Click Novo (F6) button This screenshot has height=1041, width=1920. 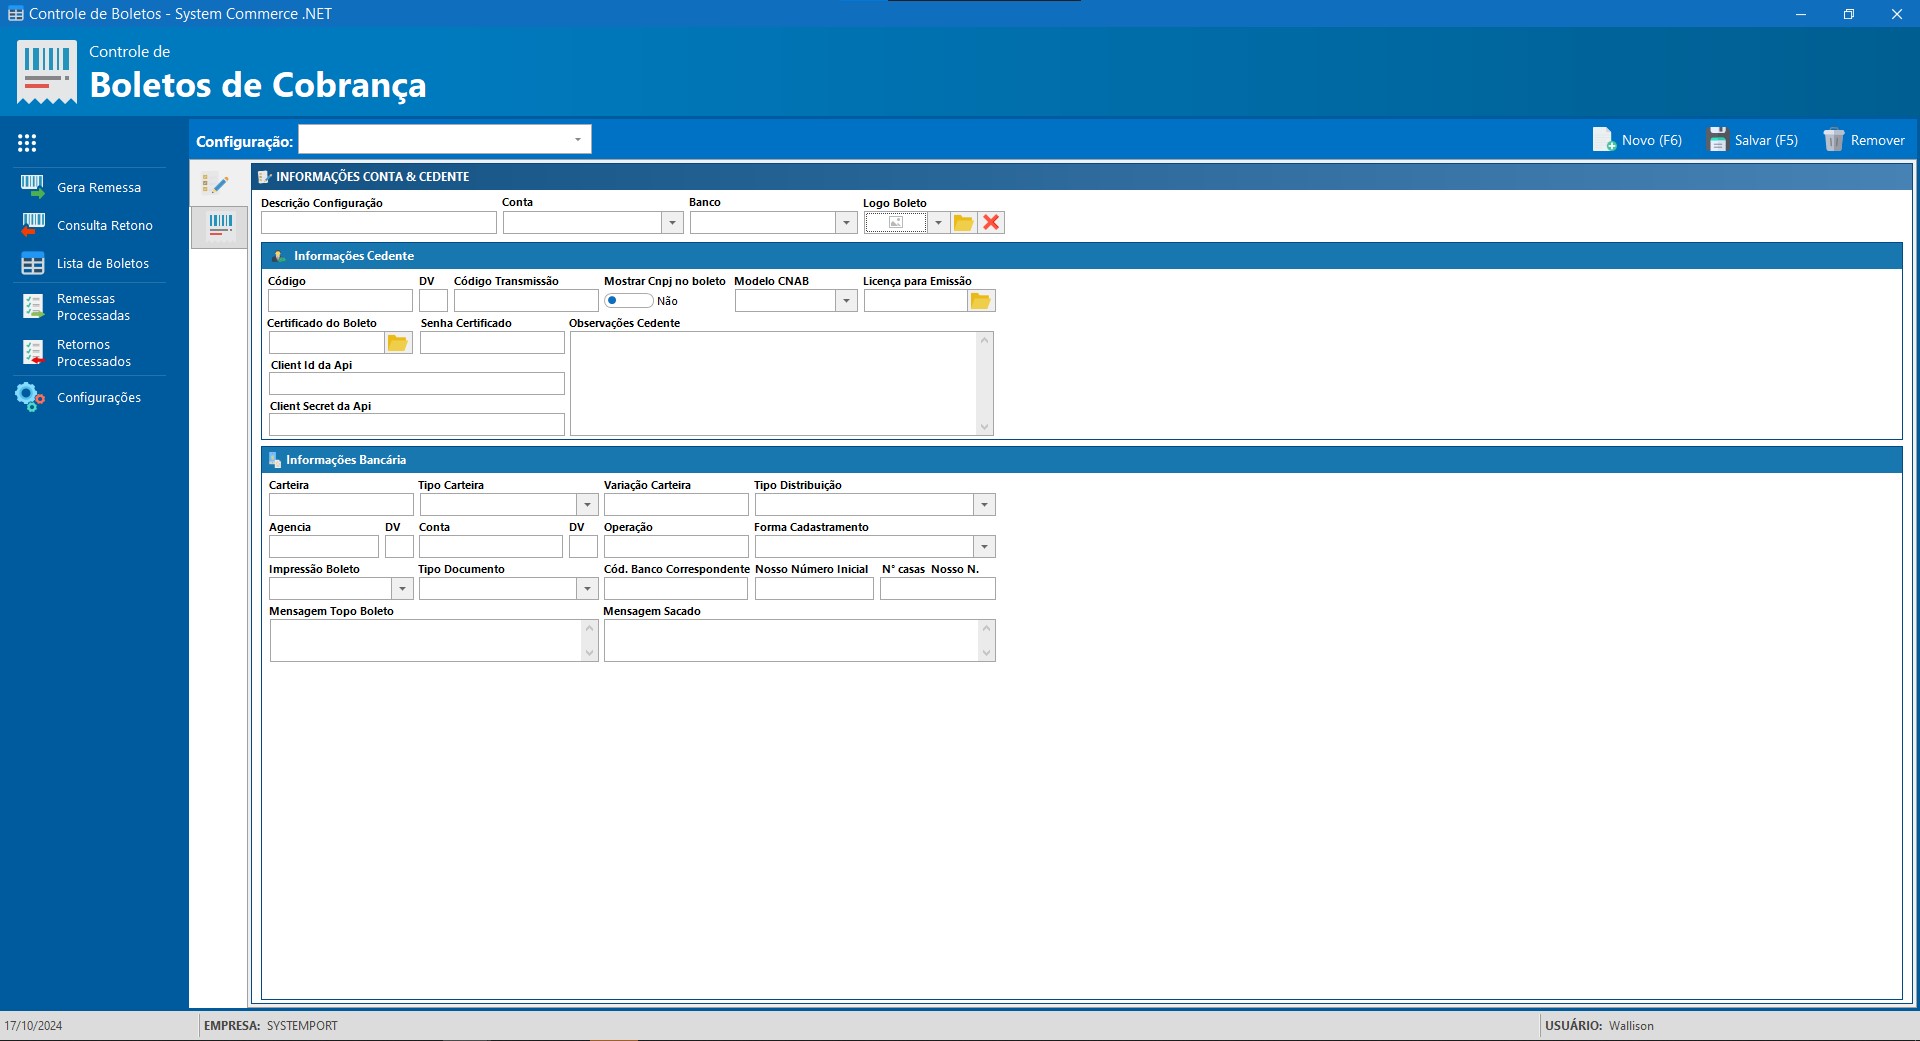click(1638, 140)
